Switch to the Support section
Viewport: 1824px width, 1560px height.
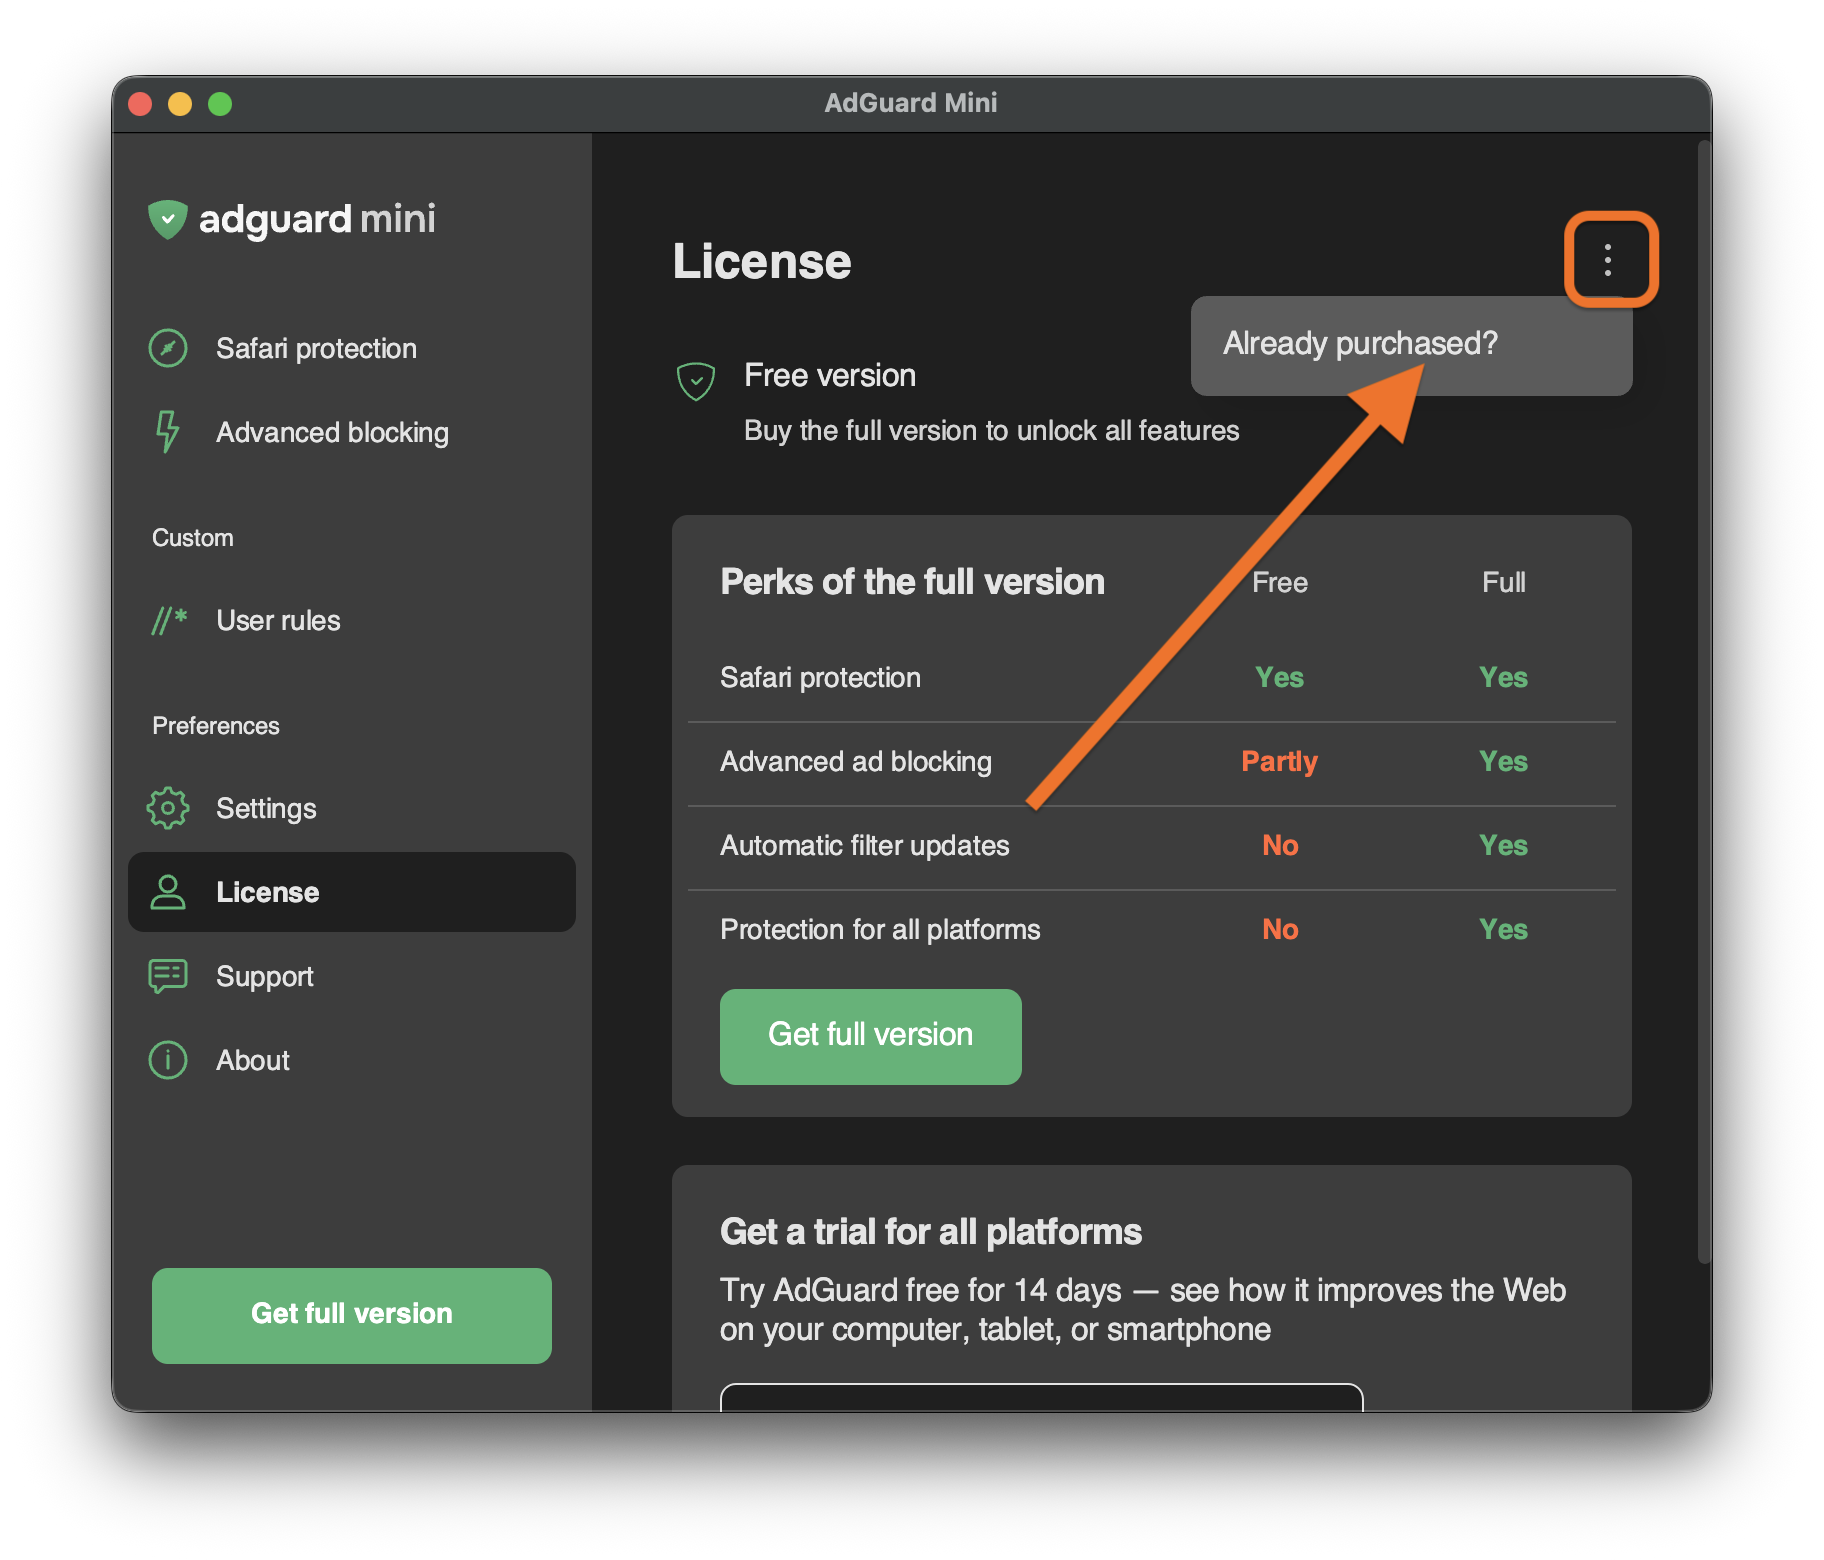[x=264, y=976]
